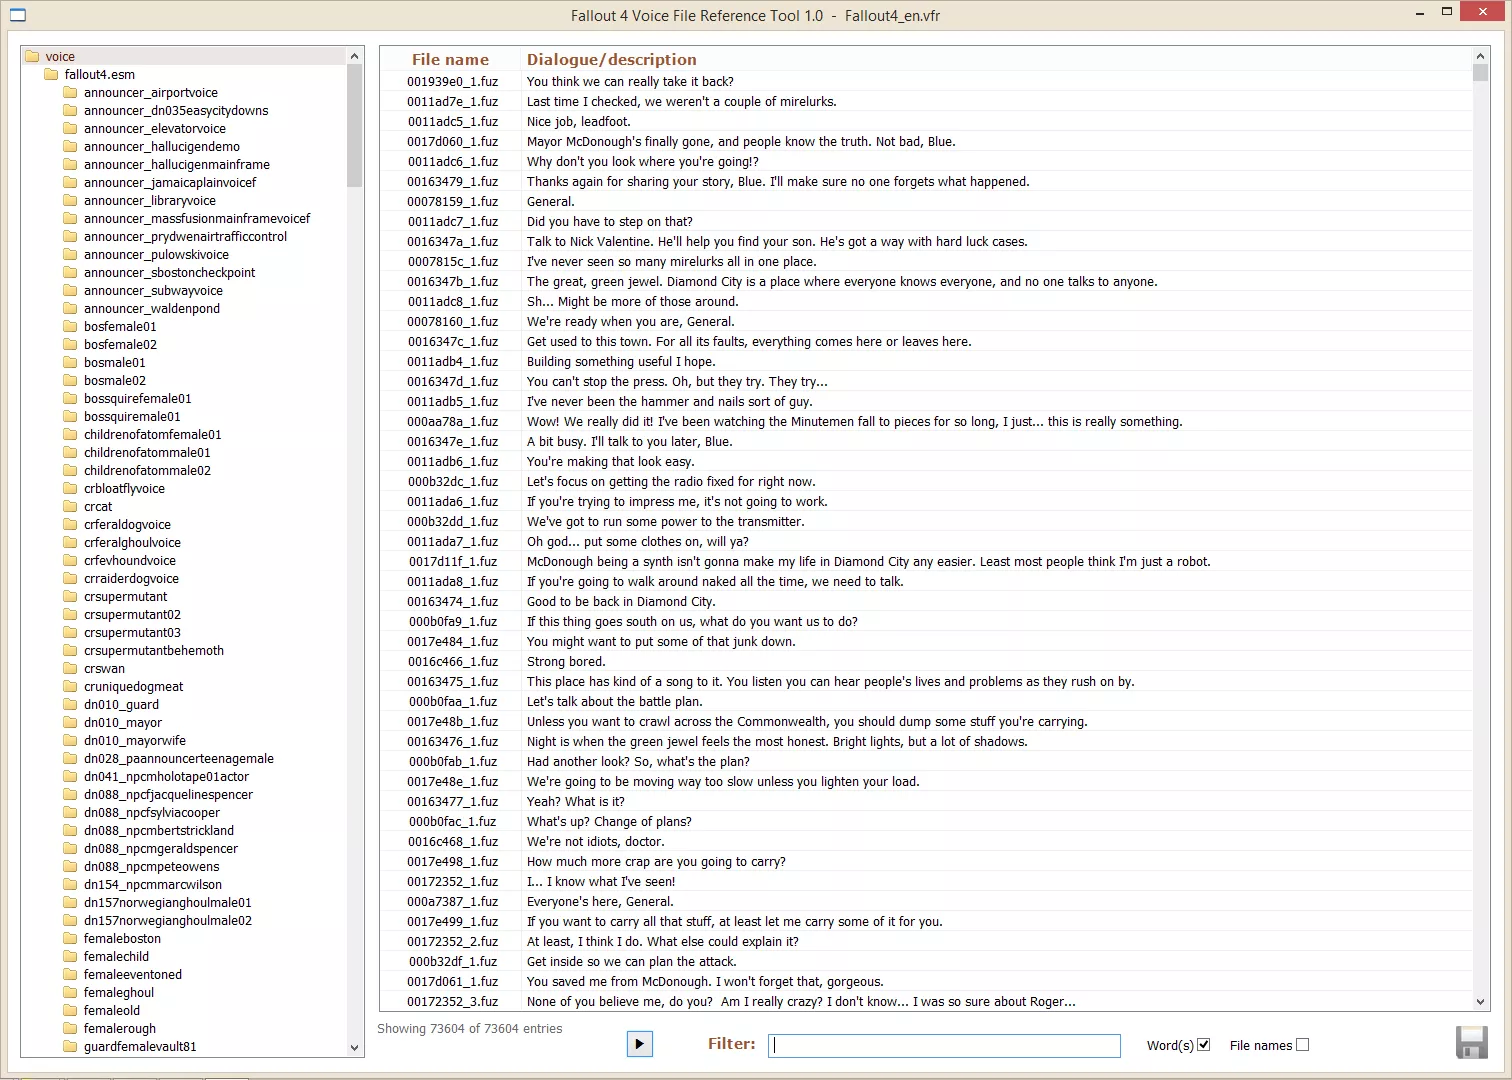1512x1080 pixels.
Task: Click folder icon for femalerough
Action: [x=70, y=1028]
